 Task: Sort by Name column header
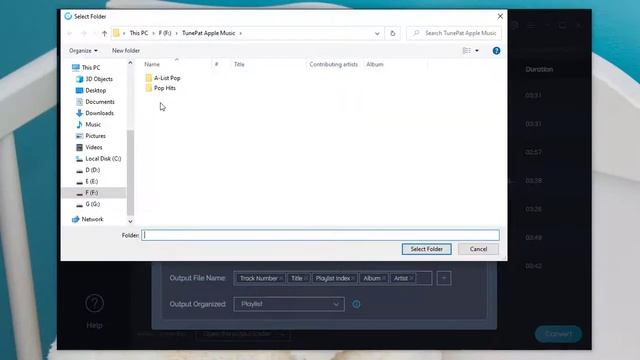click(x=152, y=64)
